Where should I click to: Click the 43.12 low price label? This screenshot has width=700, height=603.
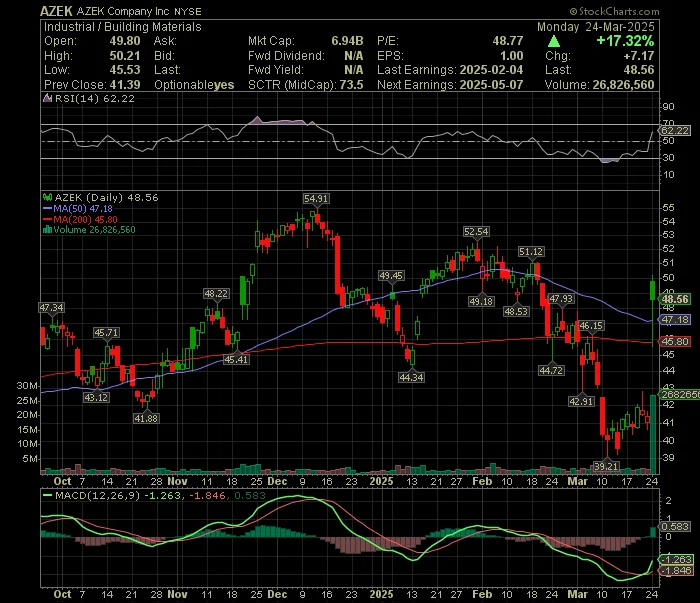pos(96,397)
